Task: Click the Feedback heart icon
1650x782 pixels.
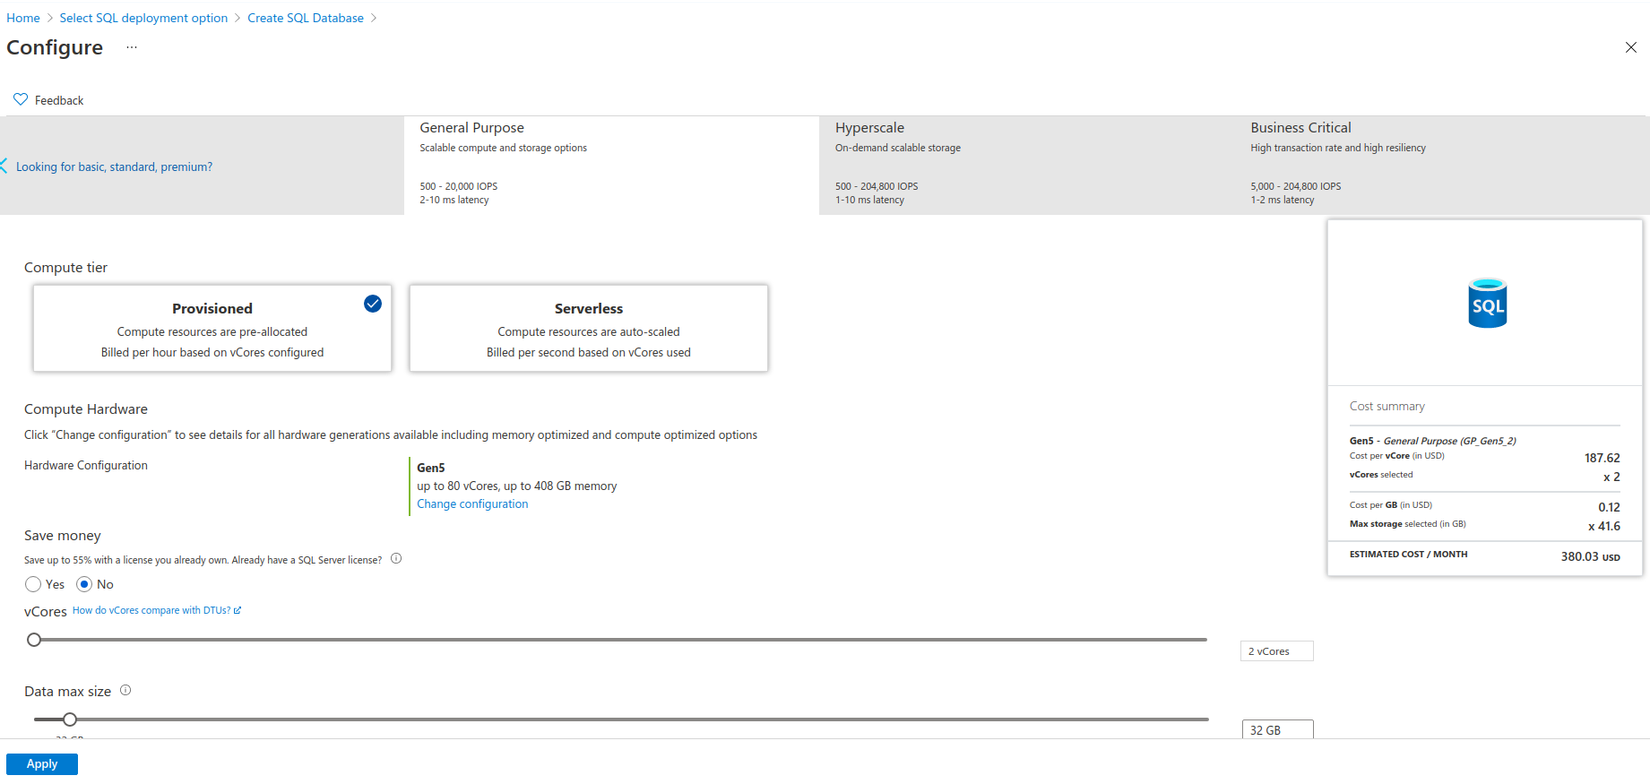Action: pos(20,99)
